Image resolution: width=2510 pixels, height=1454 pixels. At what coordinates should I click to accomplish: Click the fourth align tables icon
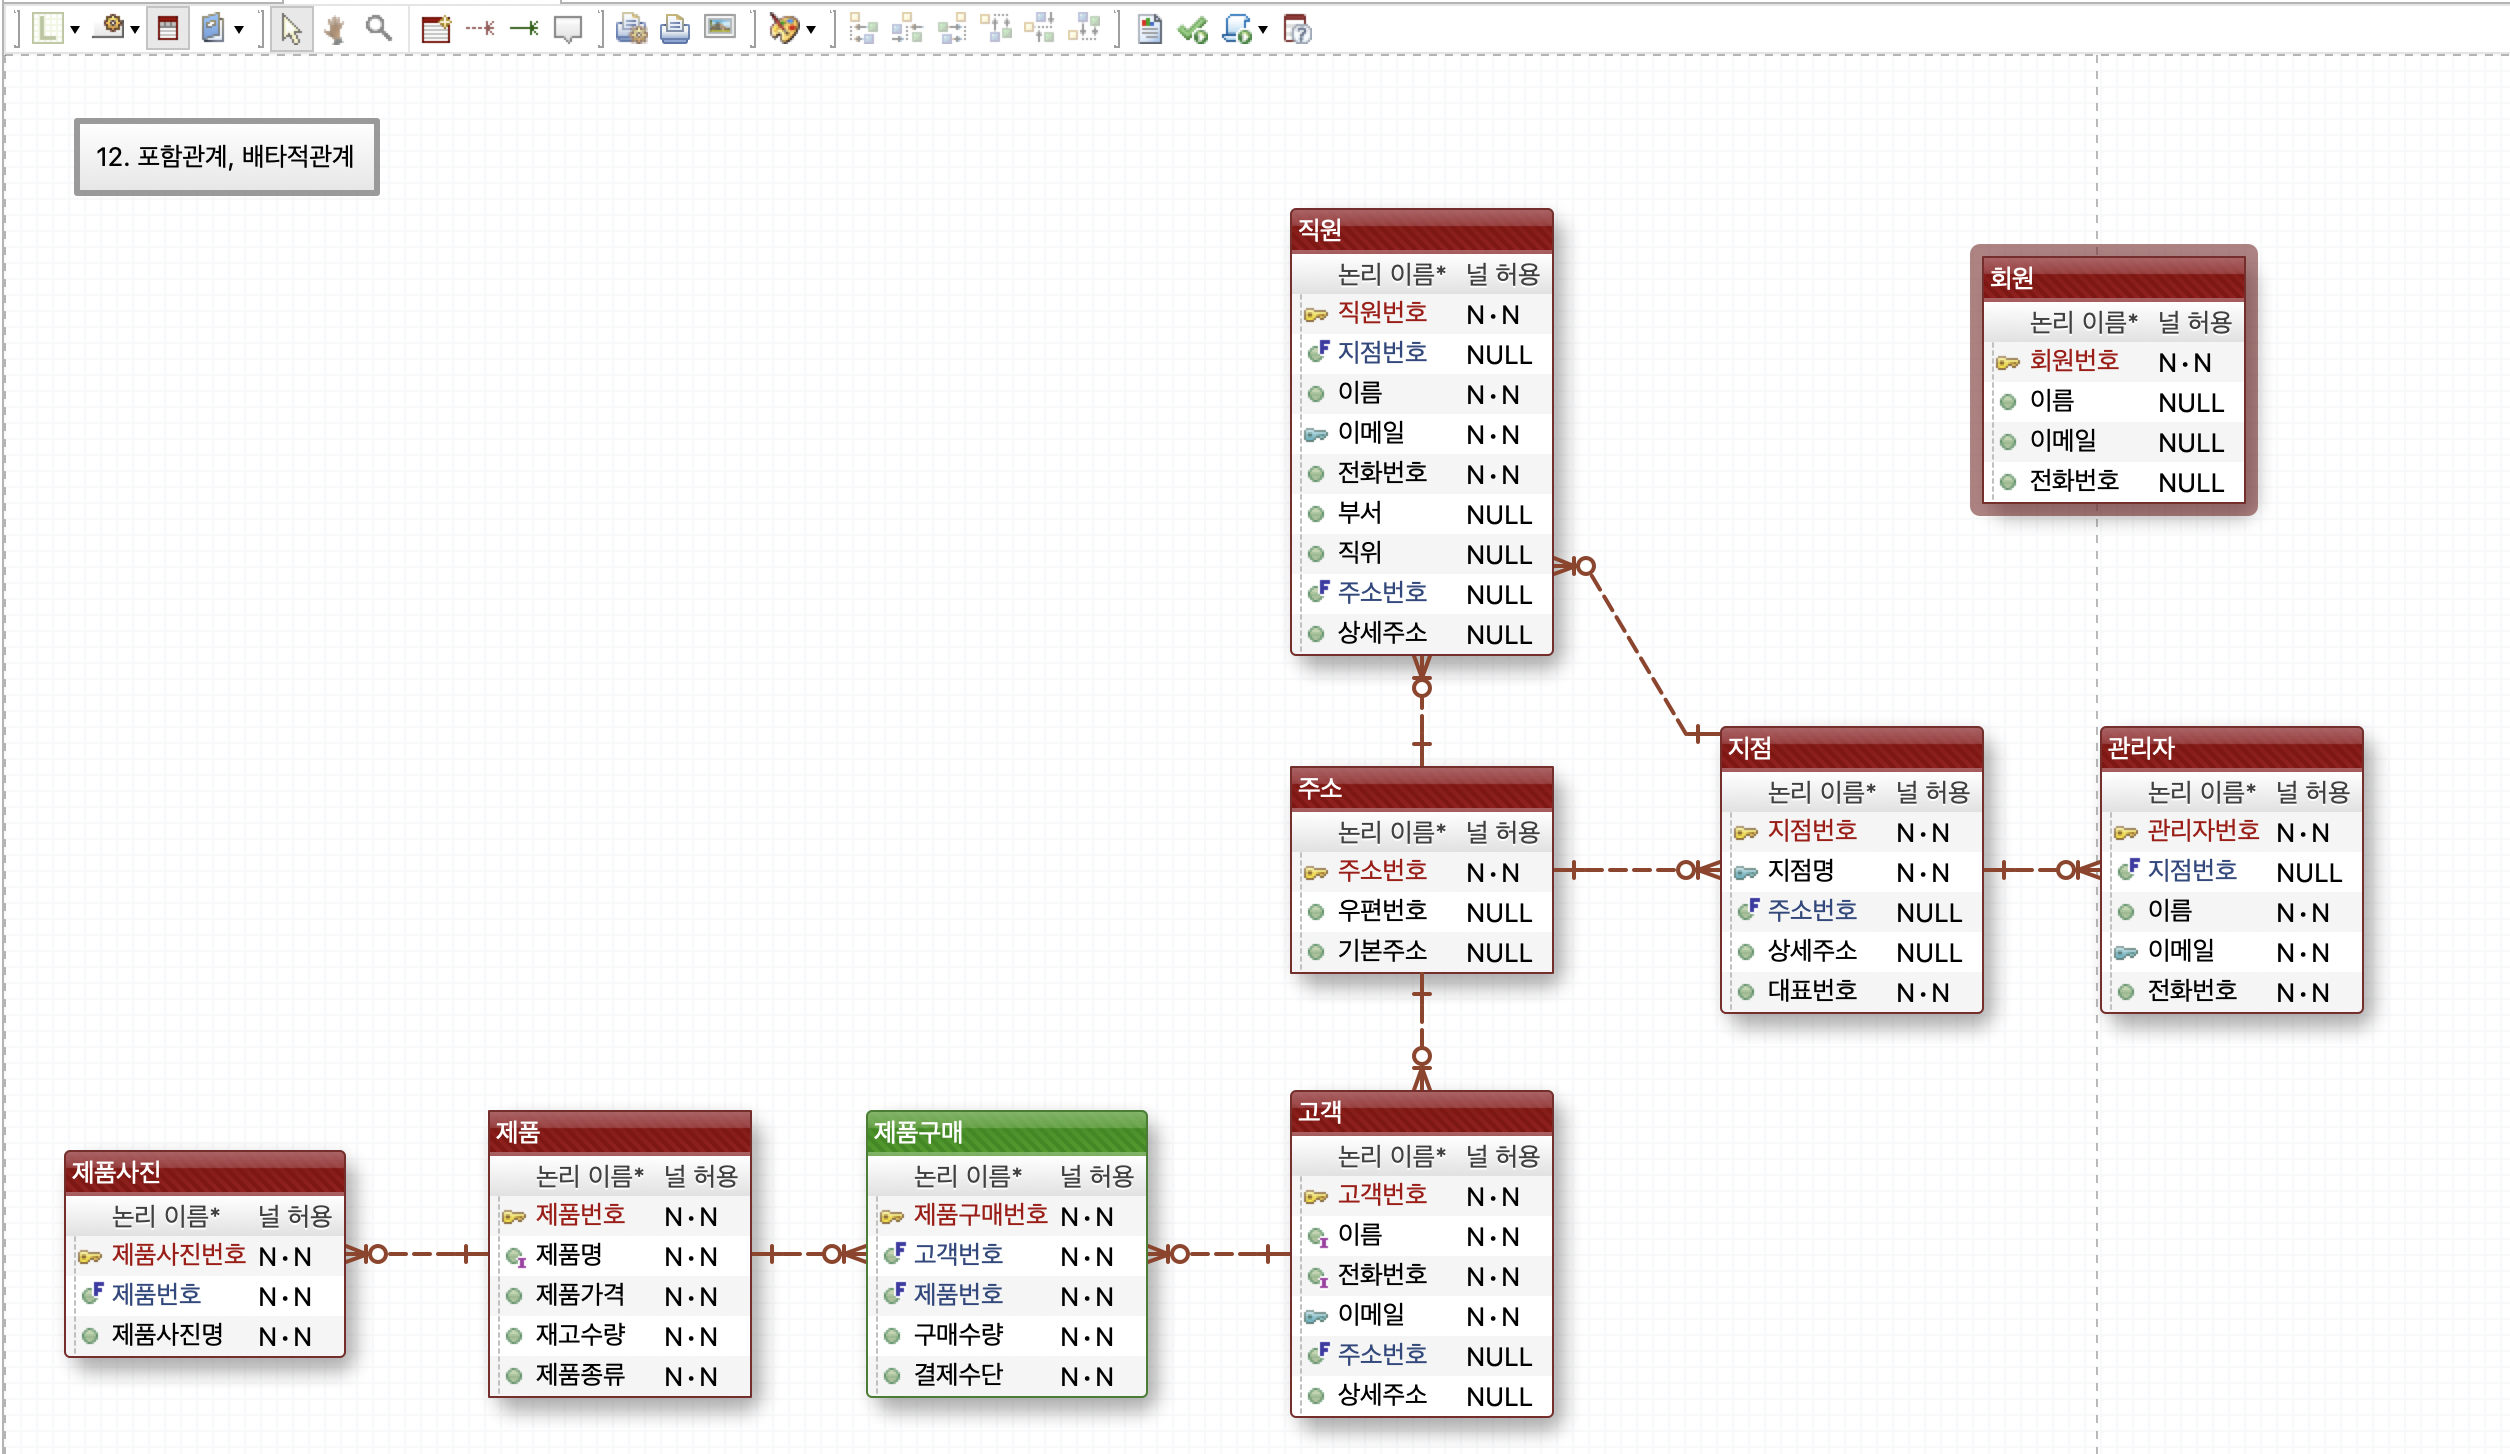tap(996, 29)
